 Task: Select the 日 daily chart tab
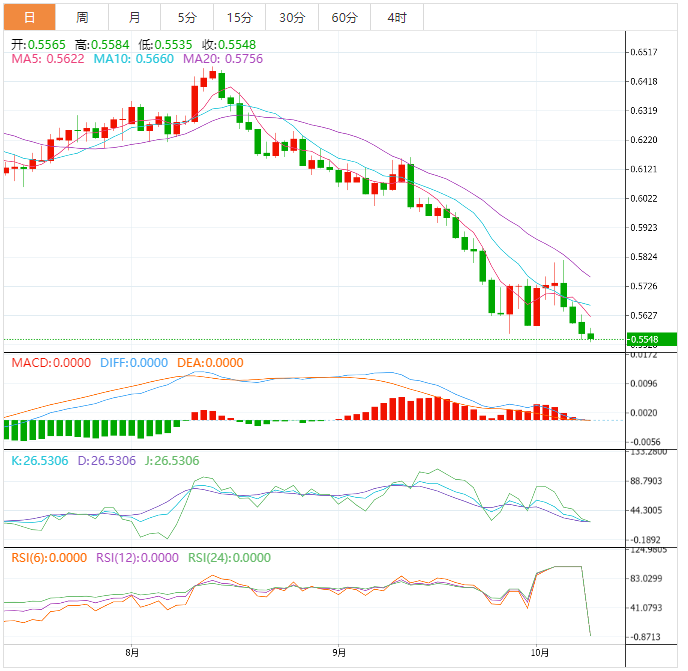(29, 18)
